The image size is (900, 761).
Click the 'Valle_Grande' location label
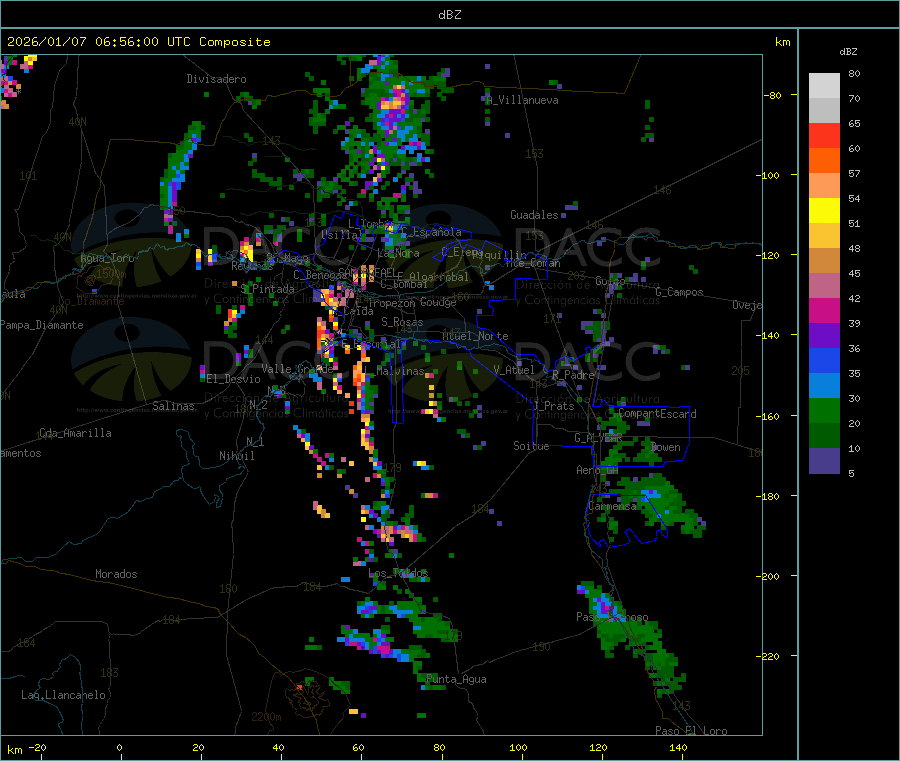click(x=297, y=368)
